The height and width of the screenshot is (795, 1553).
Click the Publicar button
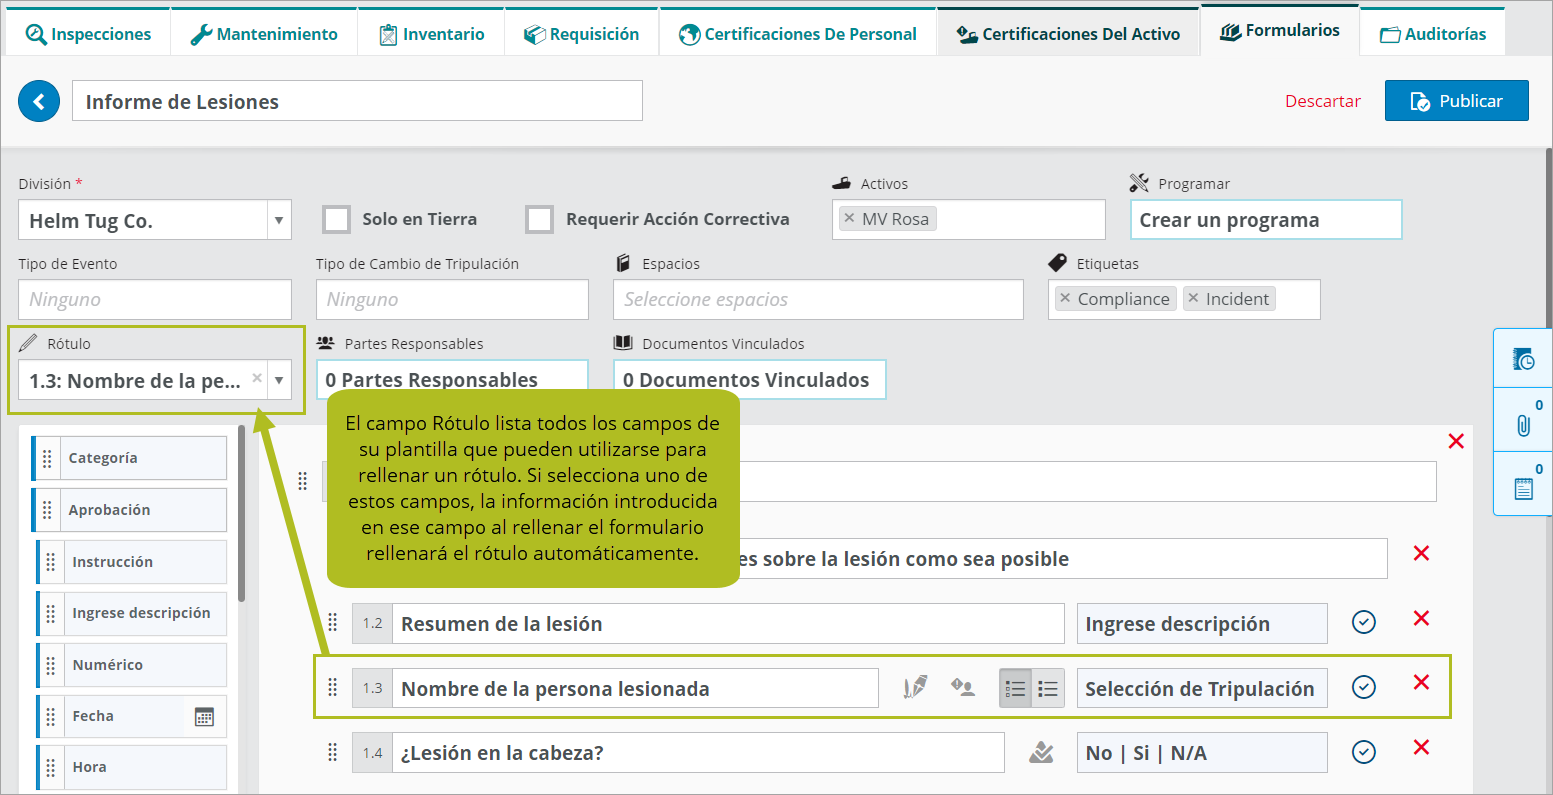pyautogui.click(x=1456, y=101)
